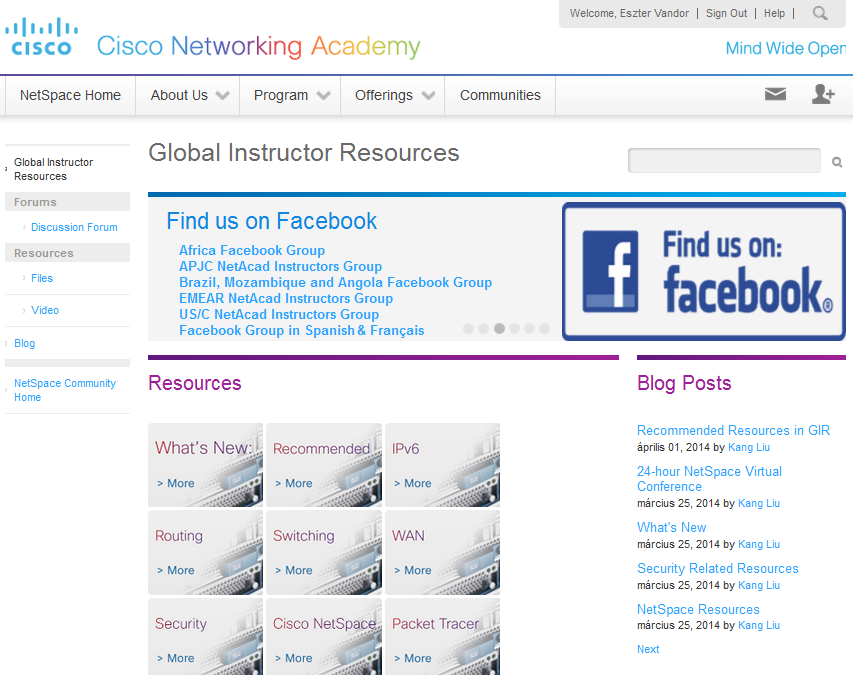This screenshot has height=675, width=853.
Task: Click Program menu label
Action: click(281, 95)
